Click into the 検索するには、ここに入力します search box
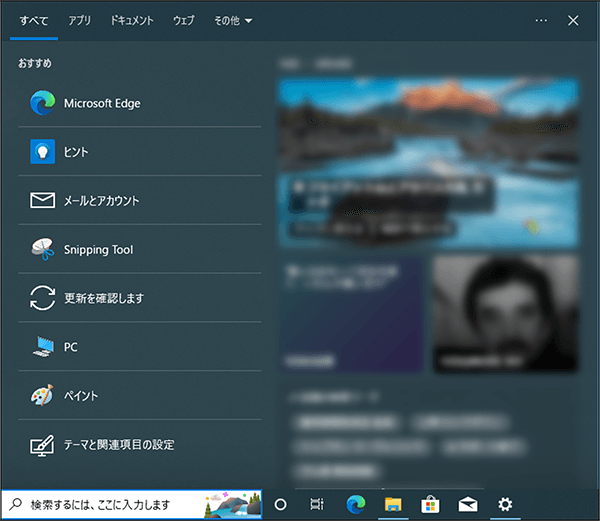This screenshot has width=600, height=521. pyautogui.click(x=132, y=505)
